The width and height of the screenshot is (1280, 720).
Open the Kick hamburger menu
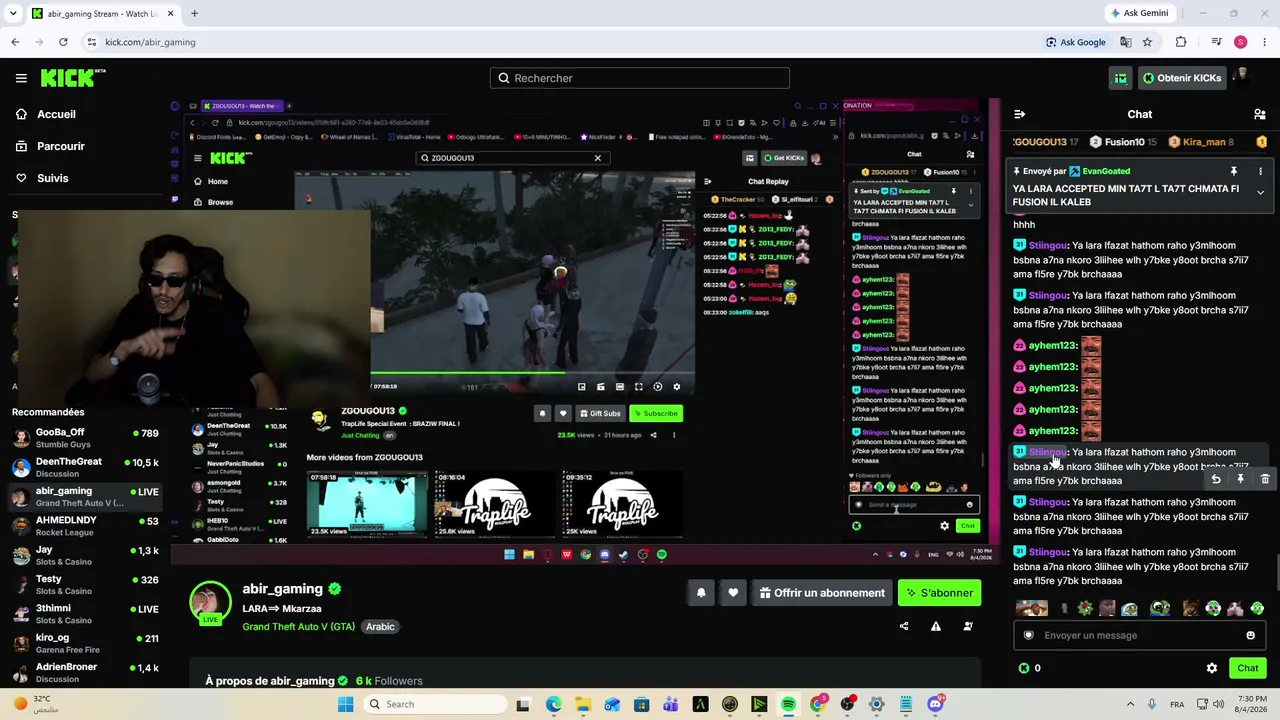click(x=21, y=78)
